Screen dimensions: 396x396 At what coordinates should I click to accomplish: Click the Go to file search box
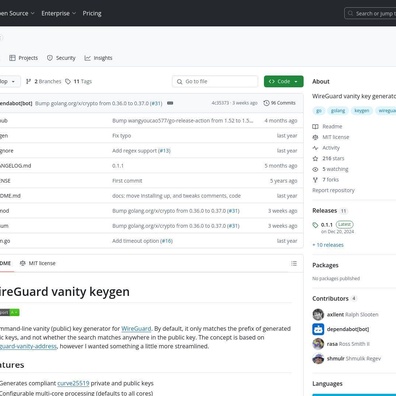215,81
